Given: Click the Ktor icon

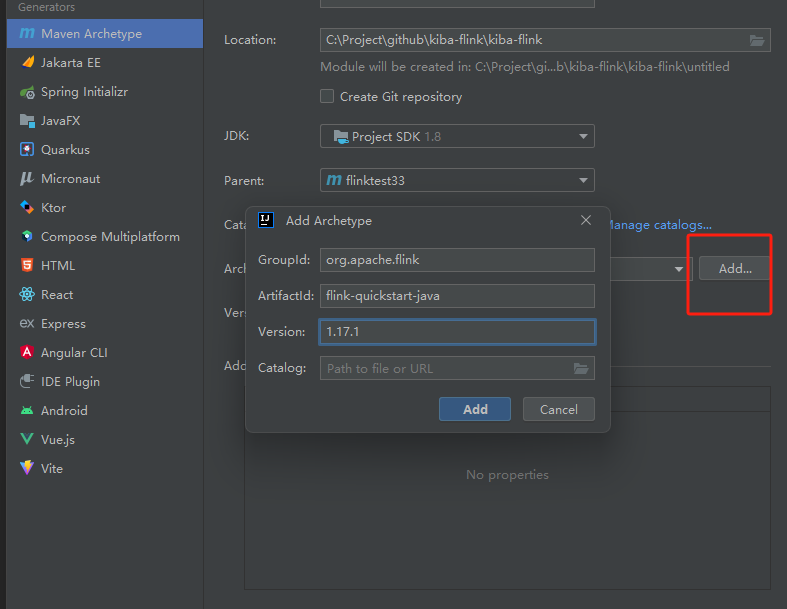Looking at the screenshot, I should (x=27, y=207).
